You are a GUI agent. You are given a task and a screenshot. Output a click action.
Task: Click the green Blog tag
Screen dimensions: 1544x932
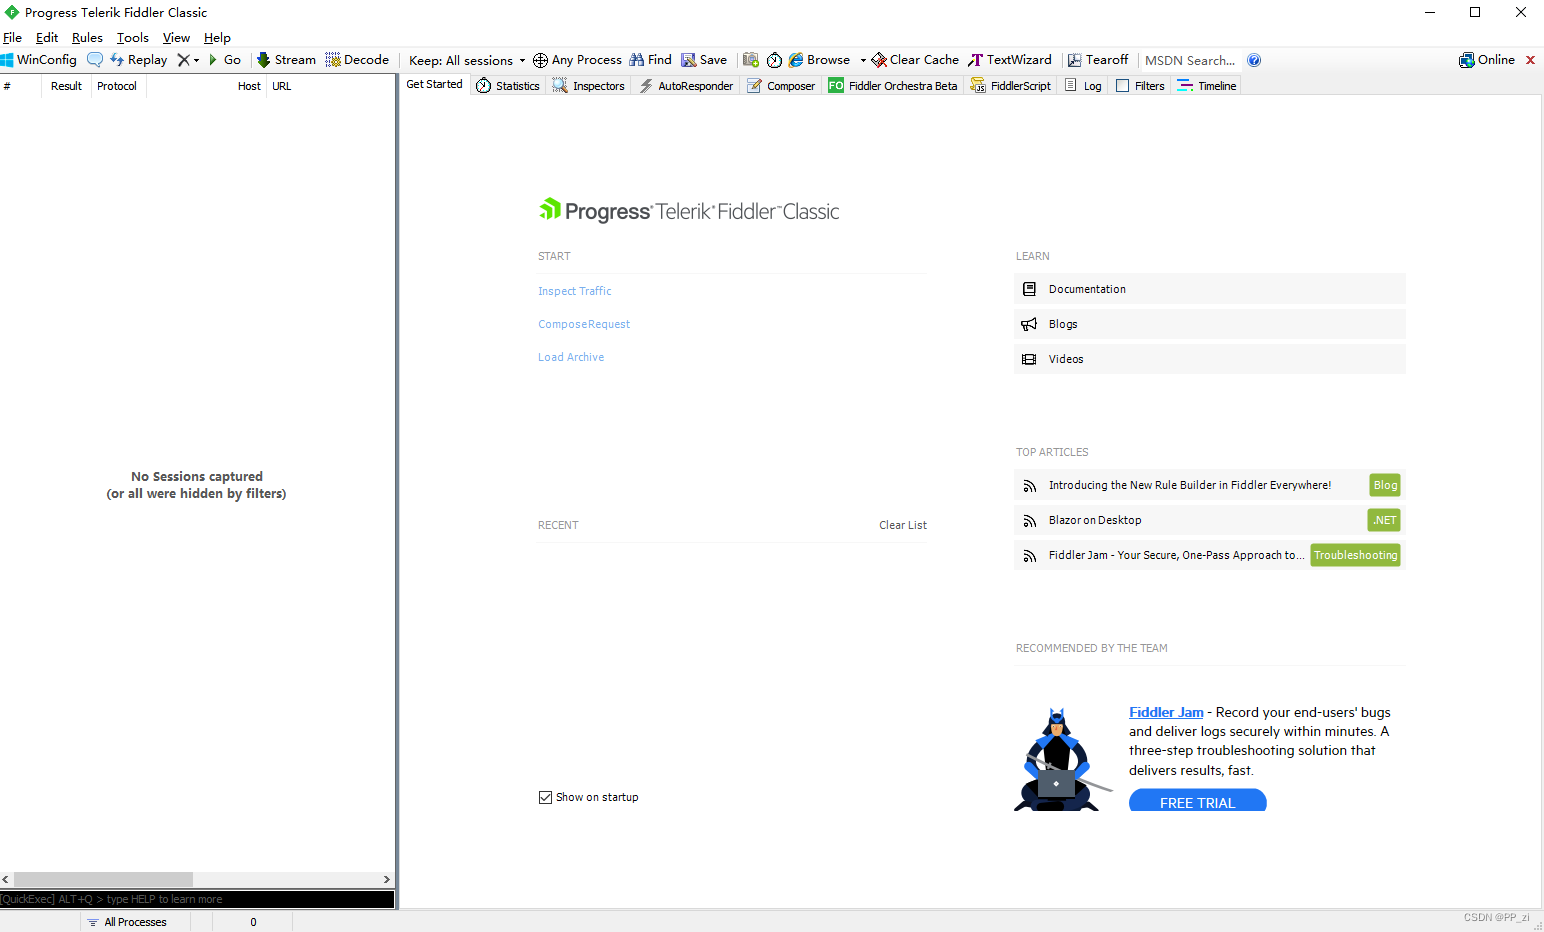1385,485
